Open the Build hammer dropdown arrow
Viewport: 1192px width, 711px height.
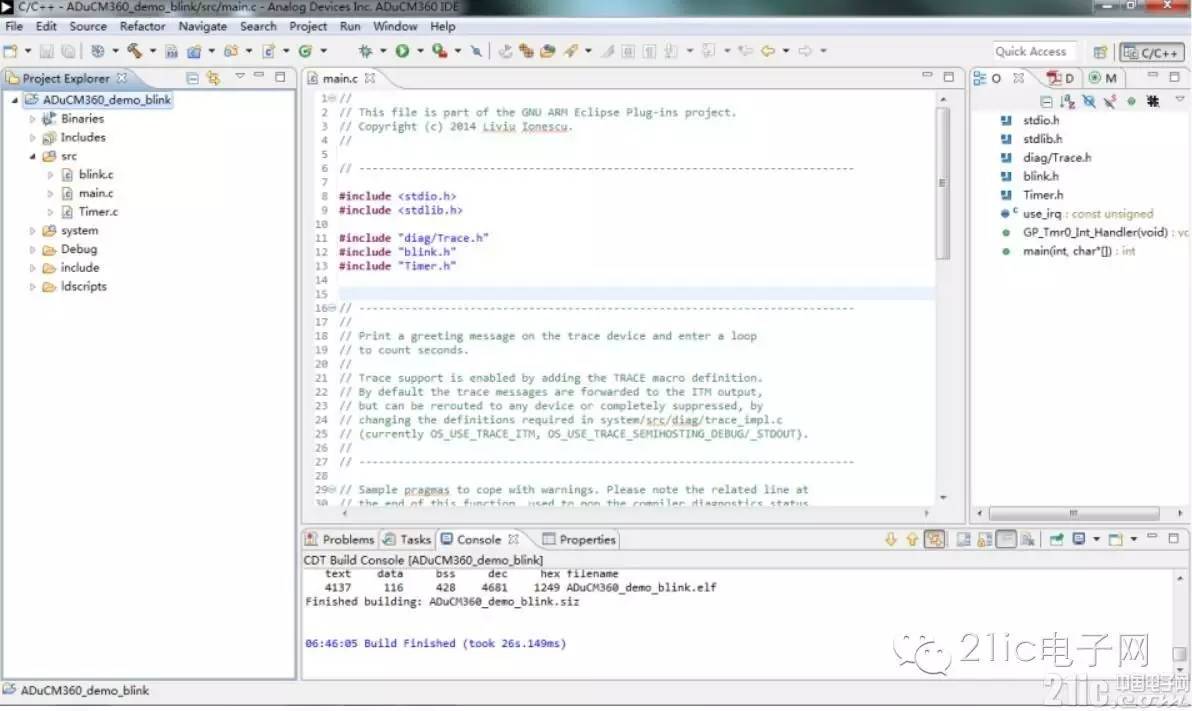(x=152, y=51)
